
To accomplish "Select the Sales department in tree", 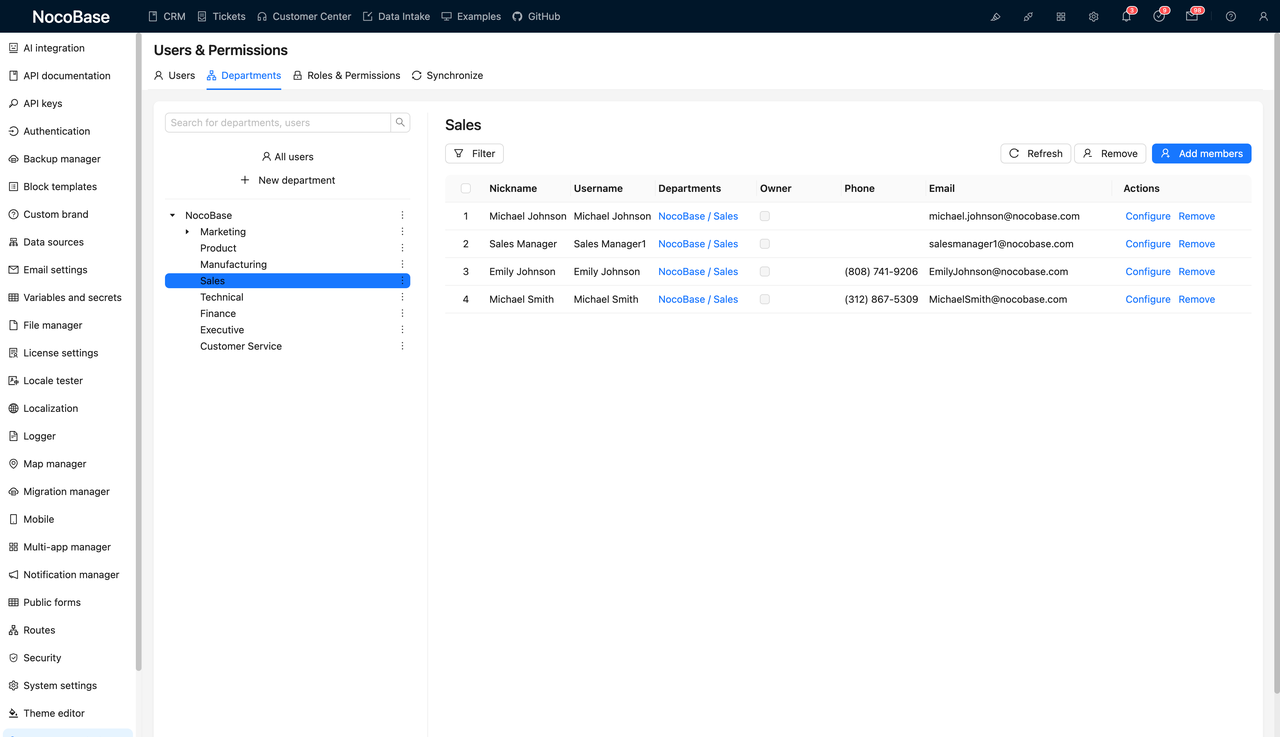I will [287, 281].
